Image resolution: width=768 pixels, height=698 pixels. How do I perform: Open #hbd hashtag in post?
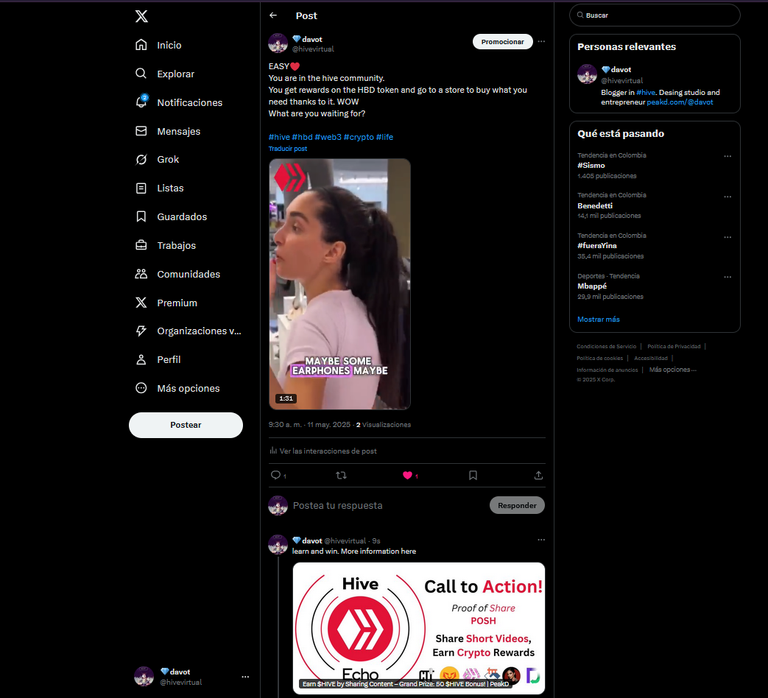302,137
